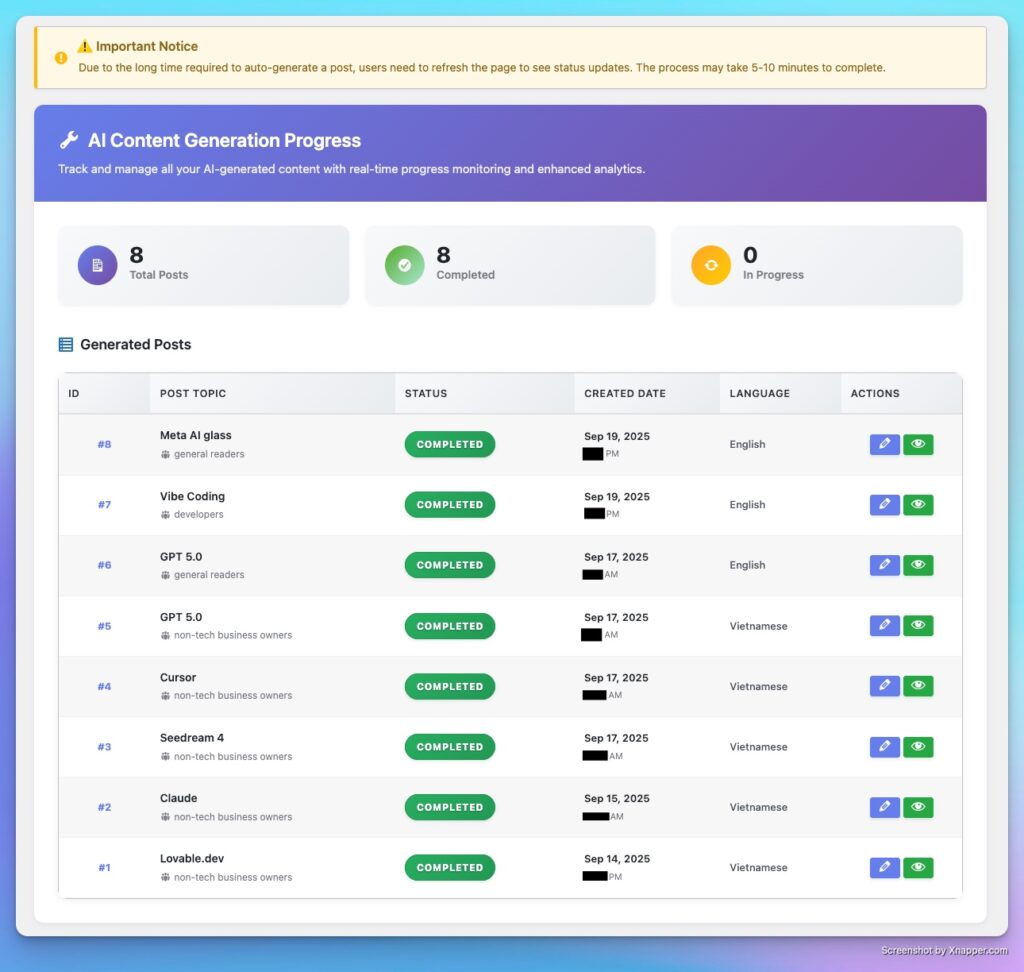Click the Important Notice warning icon
1024x972 pixels.
click(61, 58)
